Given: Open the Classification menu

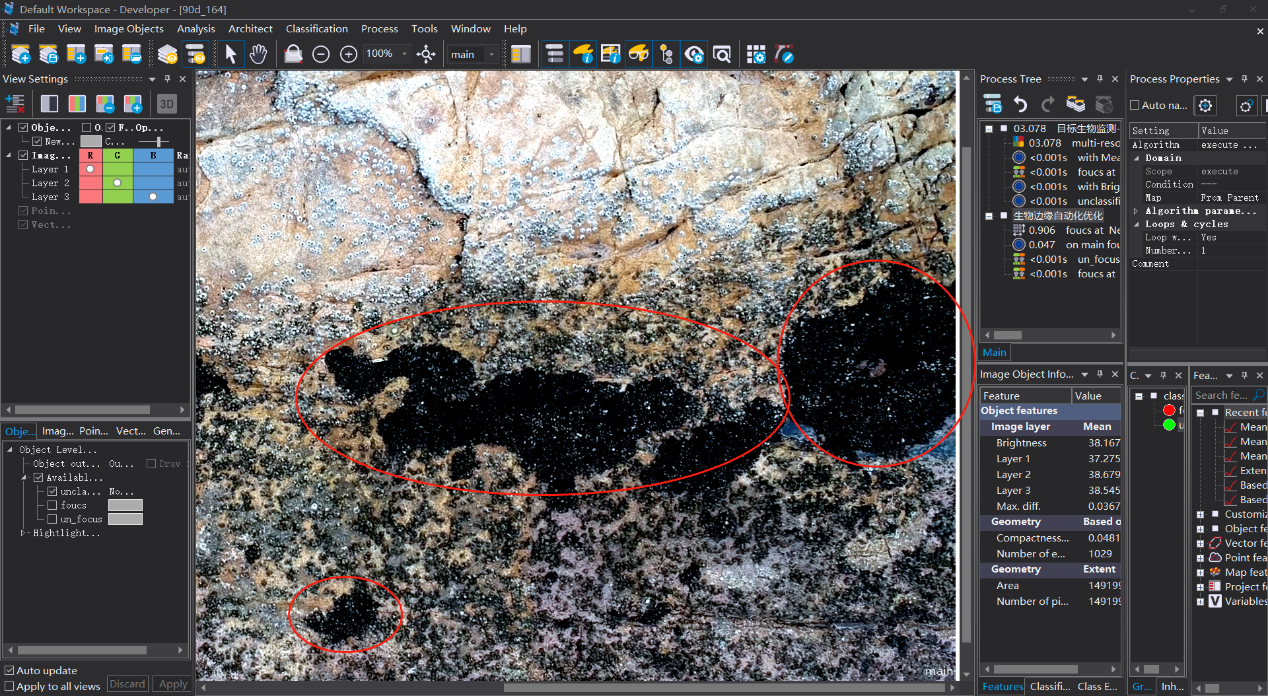Looking at the screenshot, I should 316,29.
